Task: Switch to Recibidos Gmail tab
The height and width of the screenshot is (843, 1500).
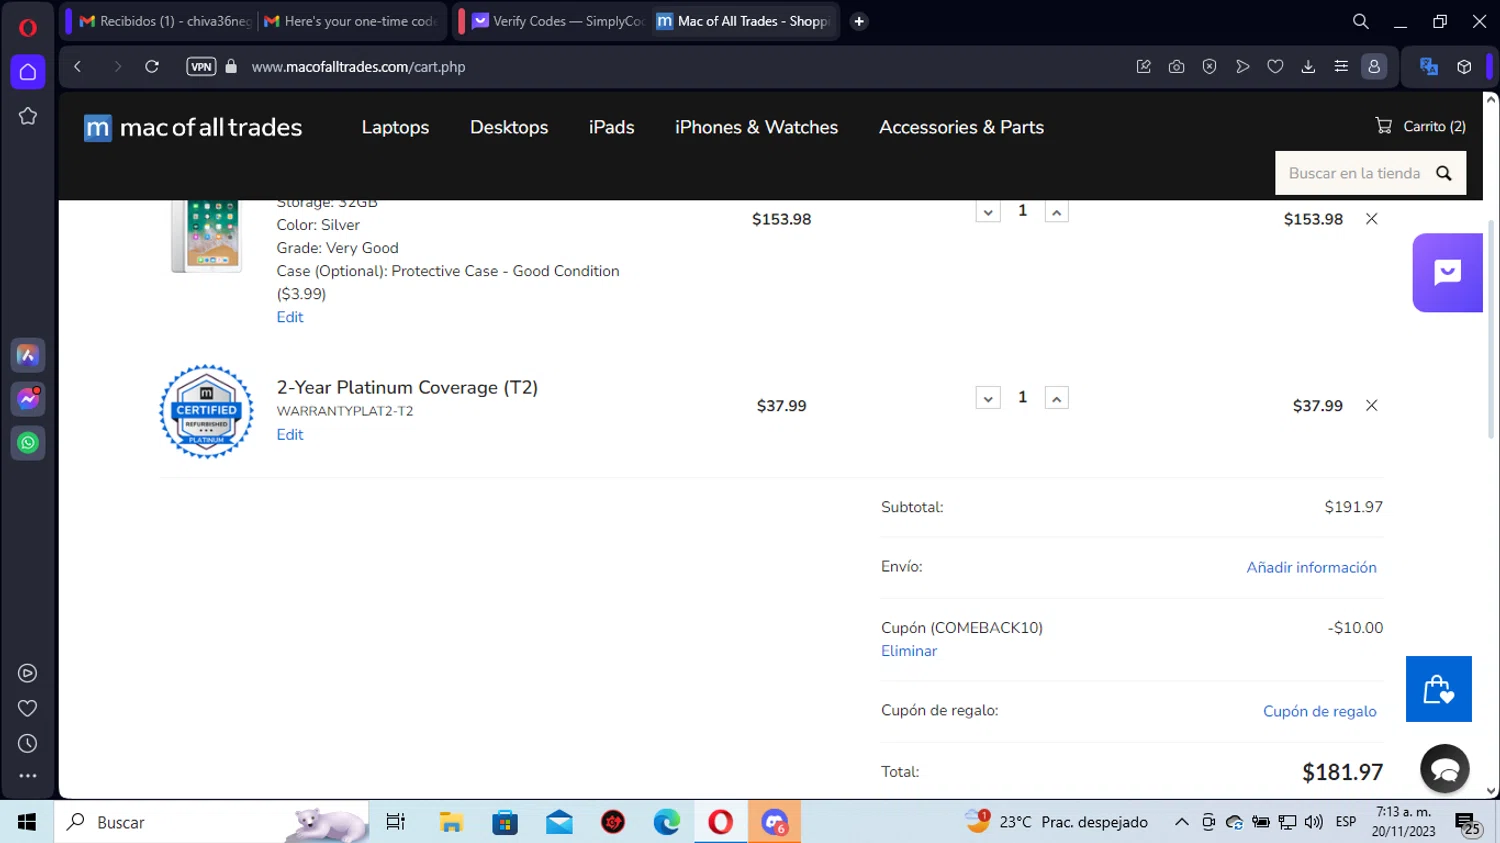Action: coord(164,21)
